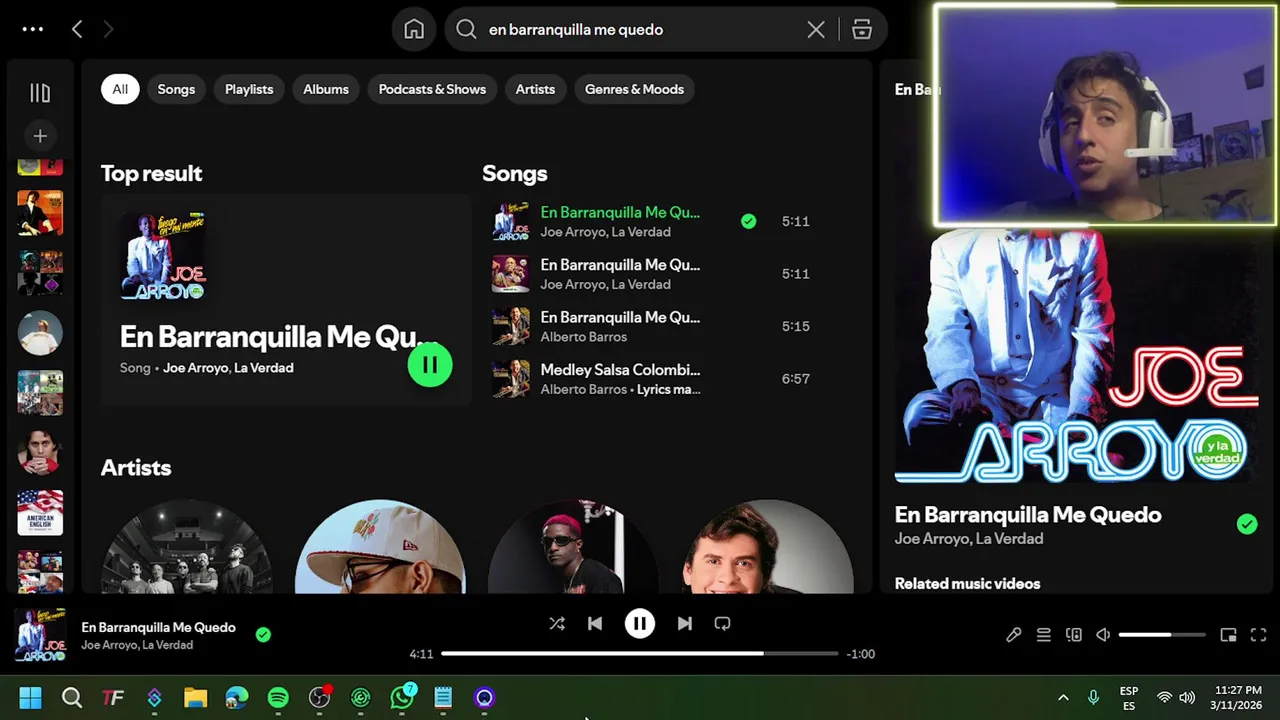Pause playback in the player bar
This screenshot has height=720, width=1280.
coord(639,623)
